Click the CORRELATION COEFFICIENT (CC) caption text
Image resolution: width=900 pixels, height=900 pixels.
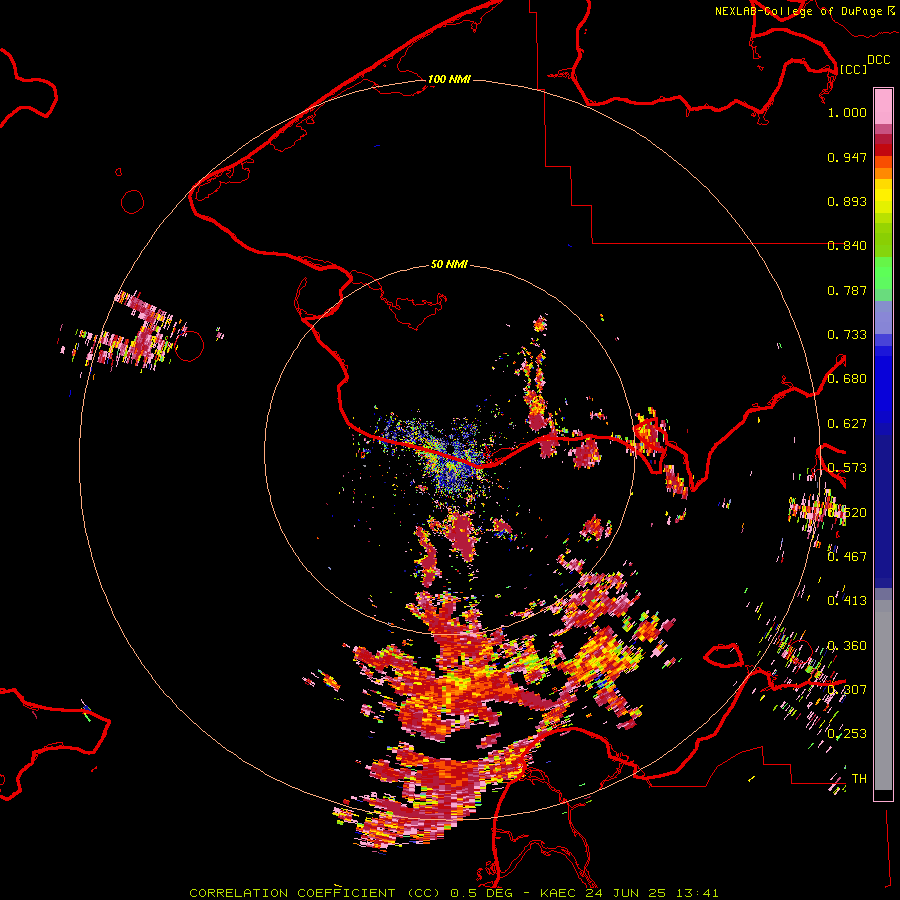[316, 893]
